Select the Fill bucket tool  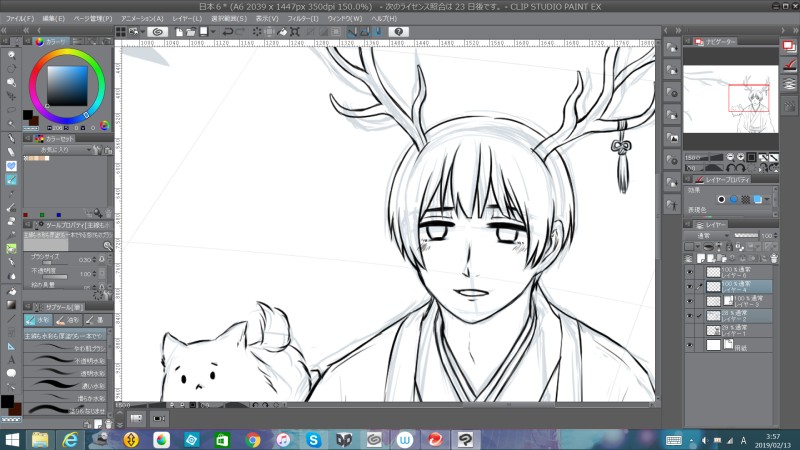click(11, 291)
